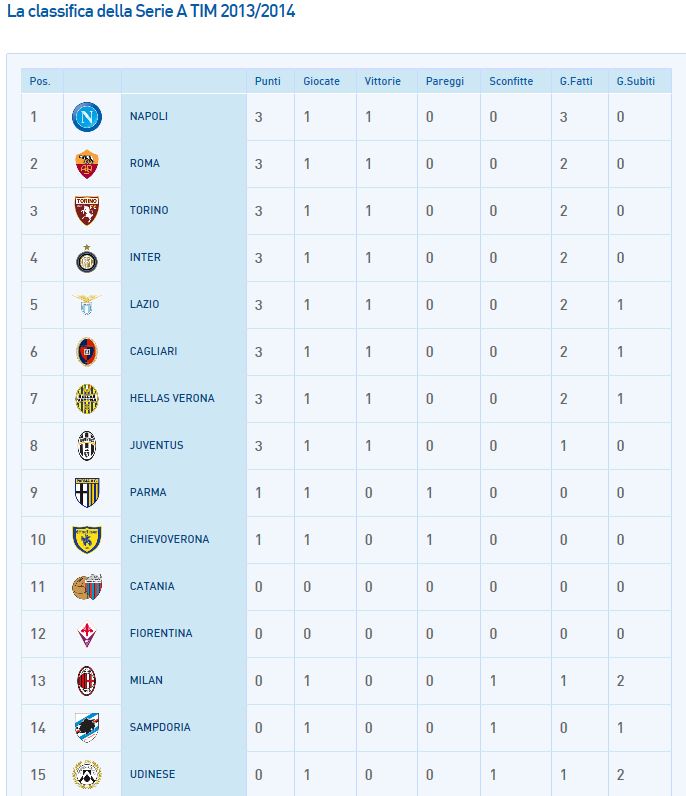Select the Torino team logo
Image resolution: width=686 pixels, height=796 pixels.
tap(87, 211)
